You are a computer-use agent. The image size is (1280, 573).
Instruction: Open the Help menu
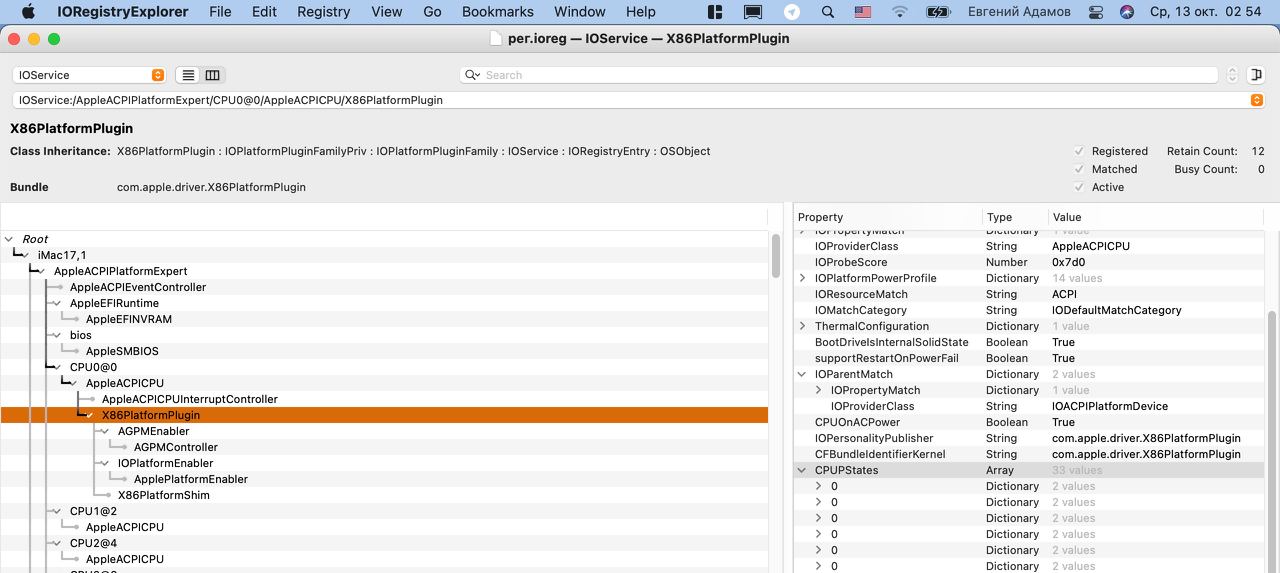pos(641,12)
